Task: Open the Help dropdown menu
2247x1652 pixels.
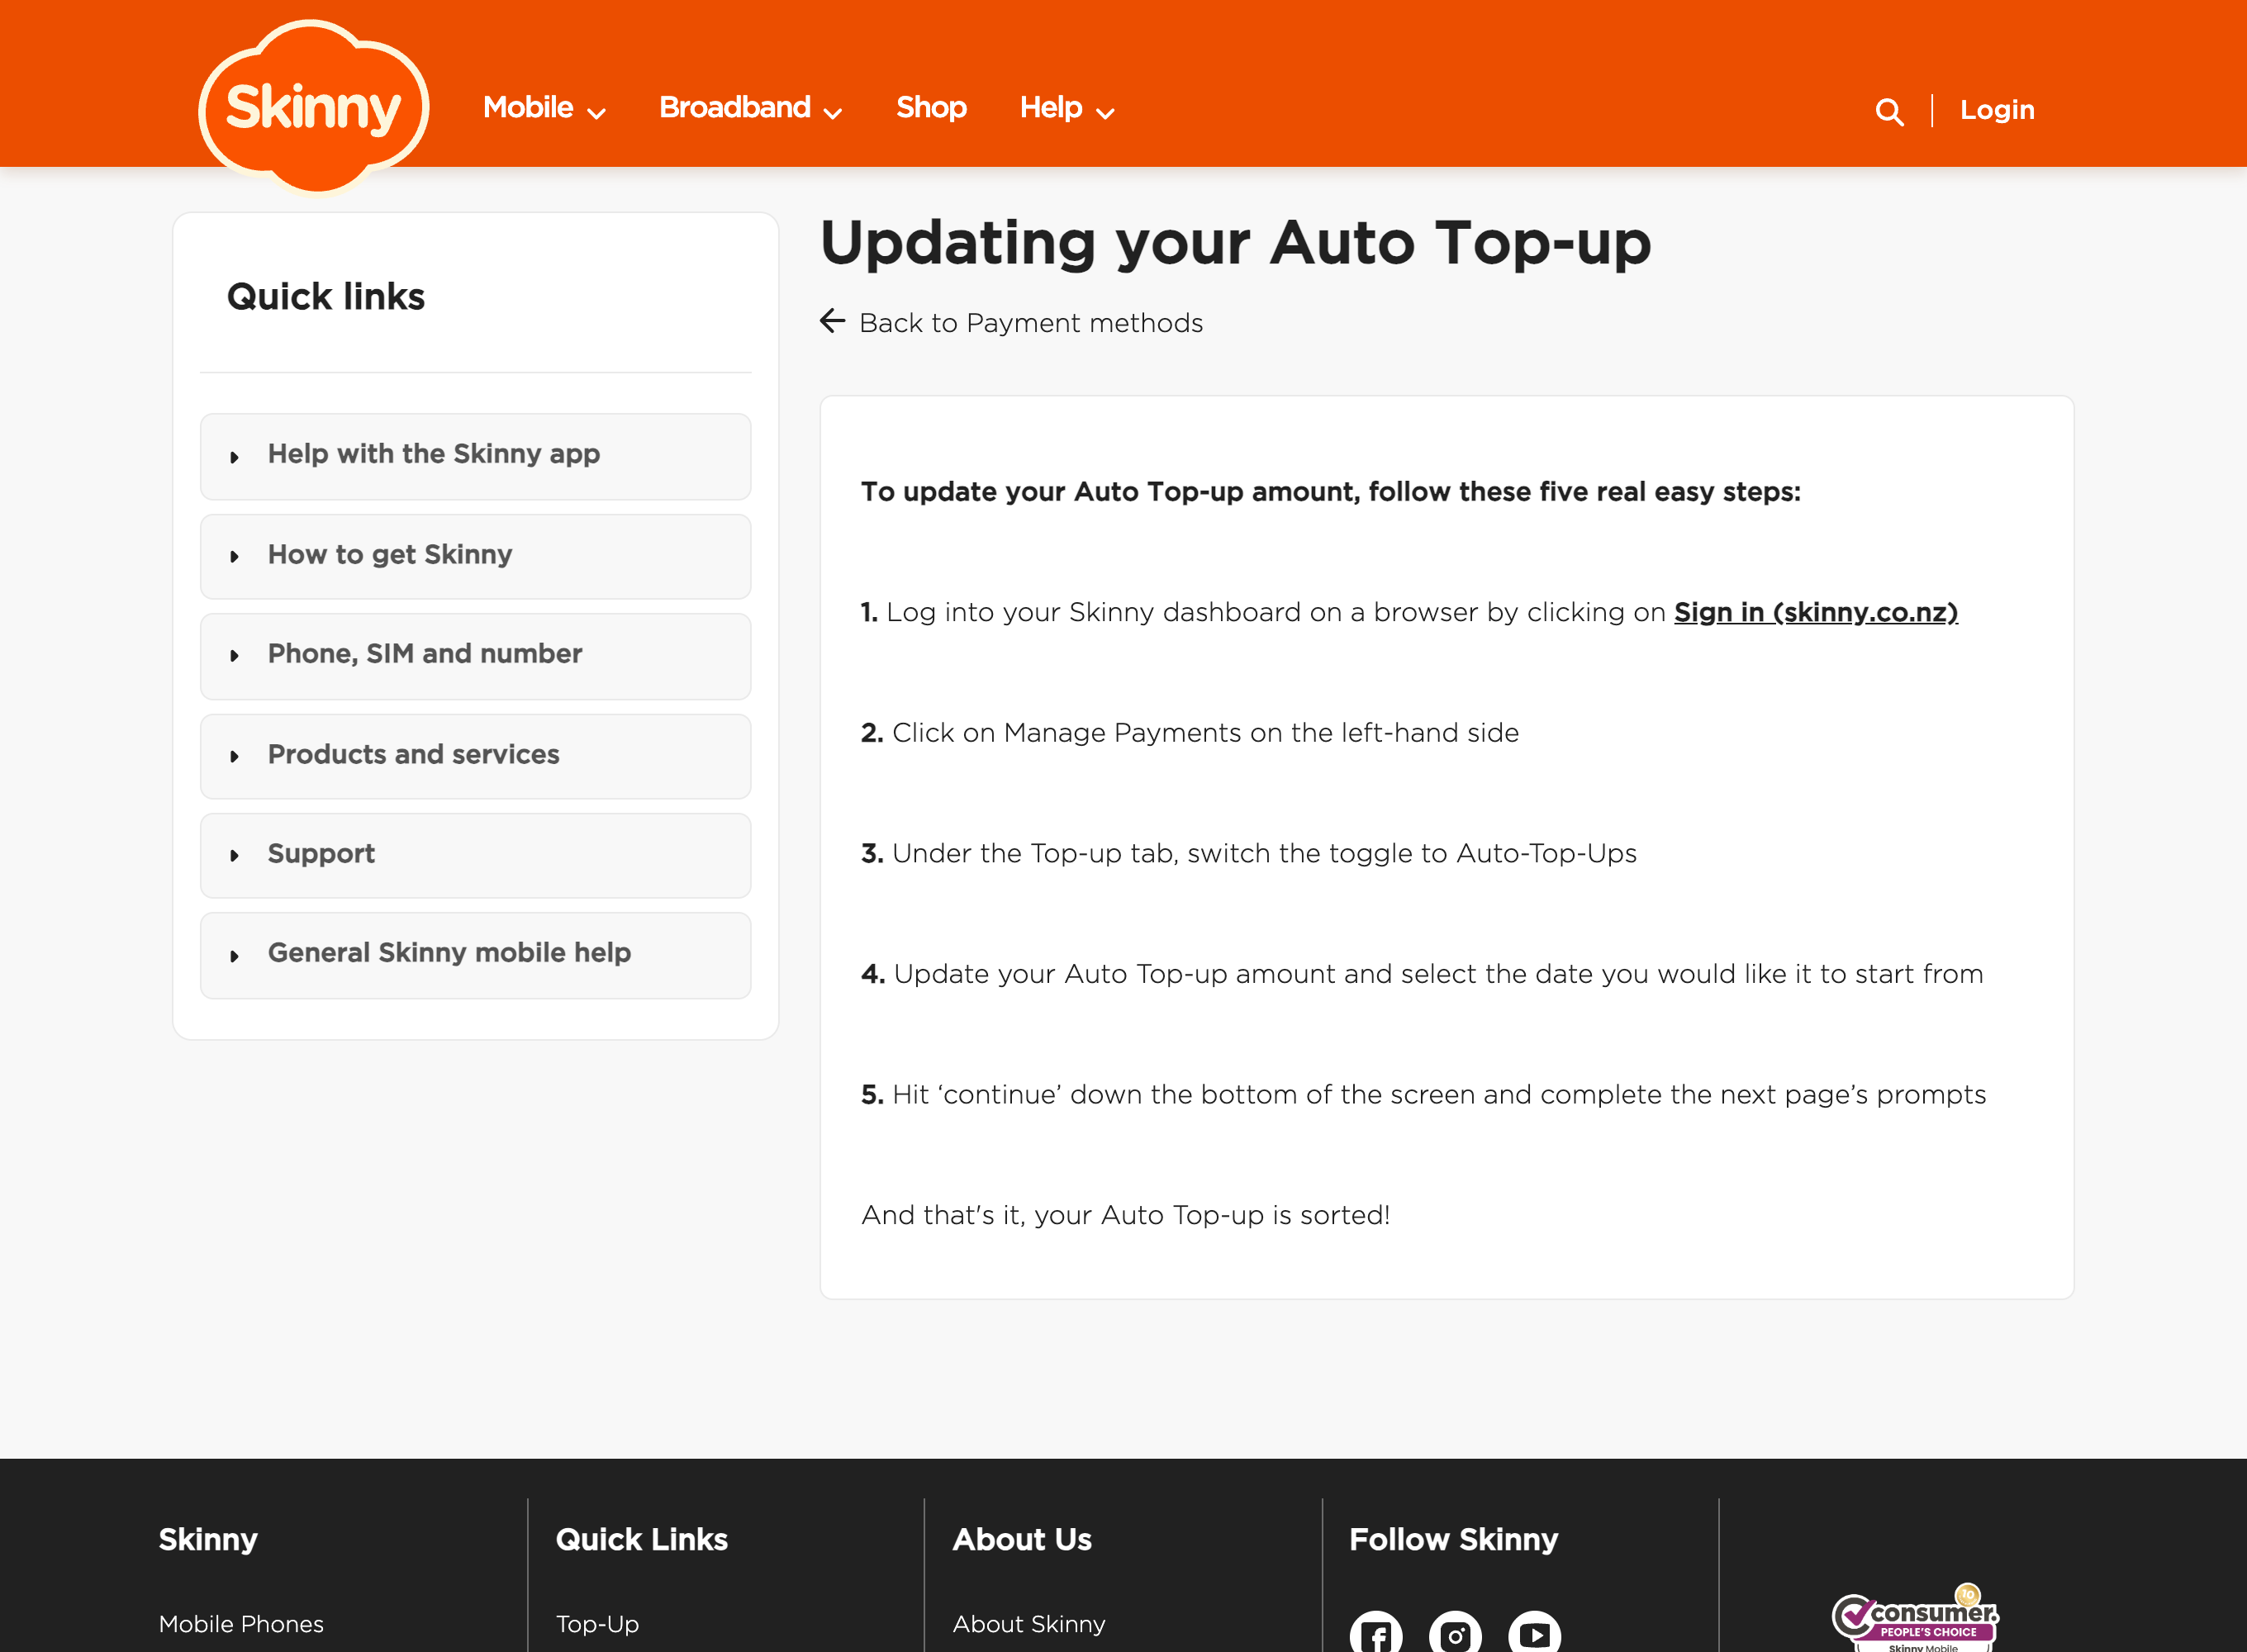Action: point(1066,108)
